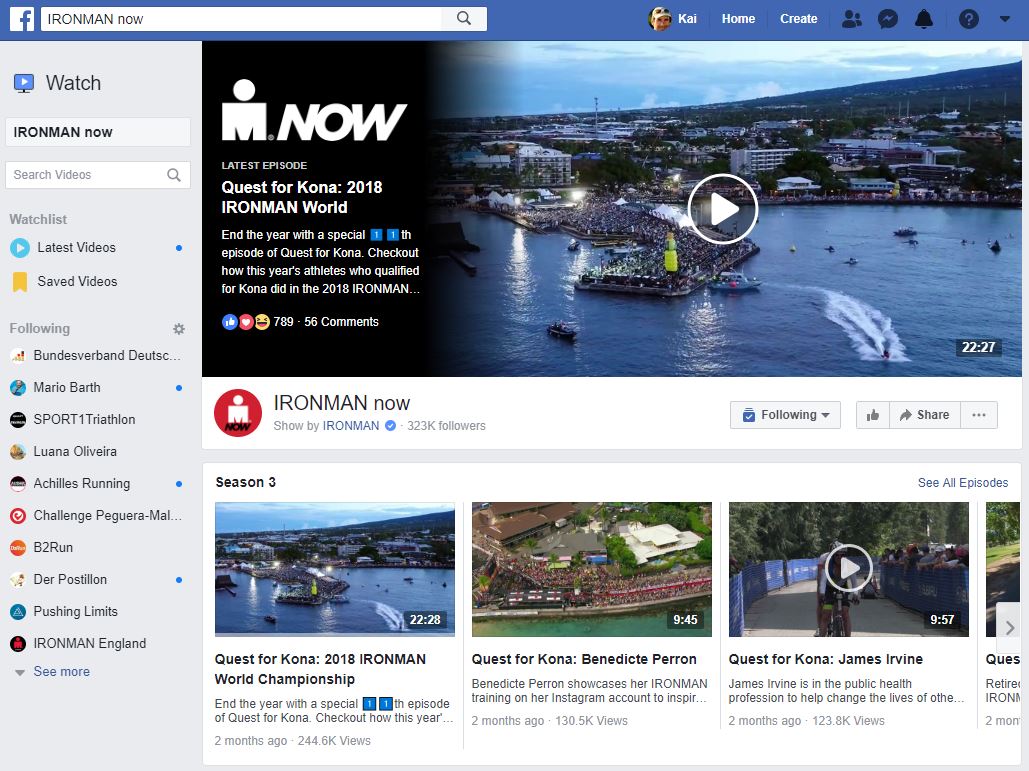Click IRONMAN England page icon

click(18, 644)
